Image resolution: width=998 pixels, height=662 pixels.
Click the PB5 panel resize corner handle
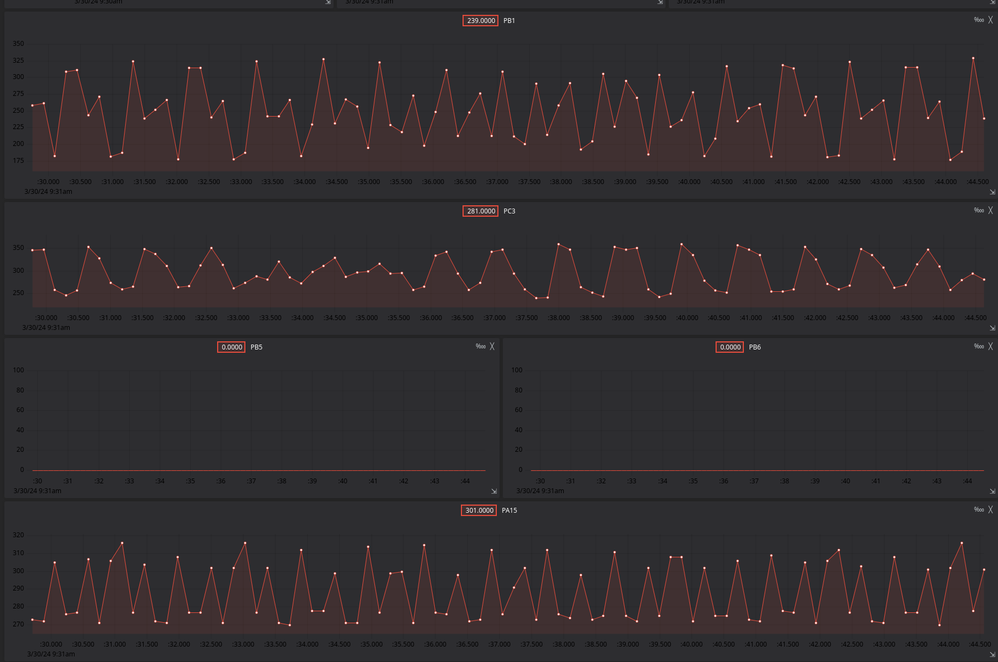click(494, 491)
